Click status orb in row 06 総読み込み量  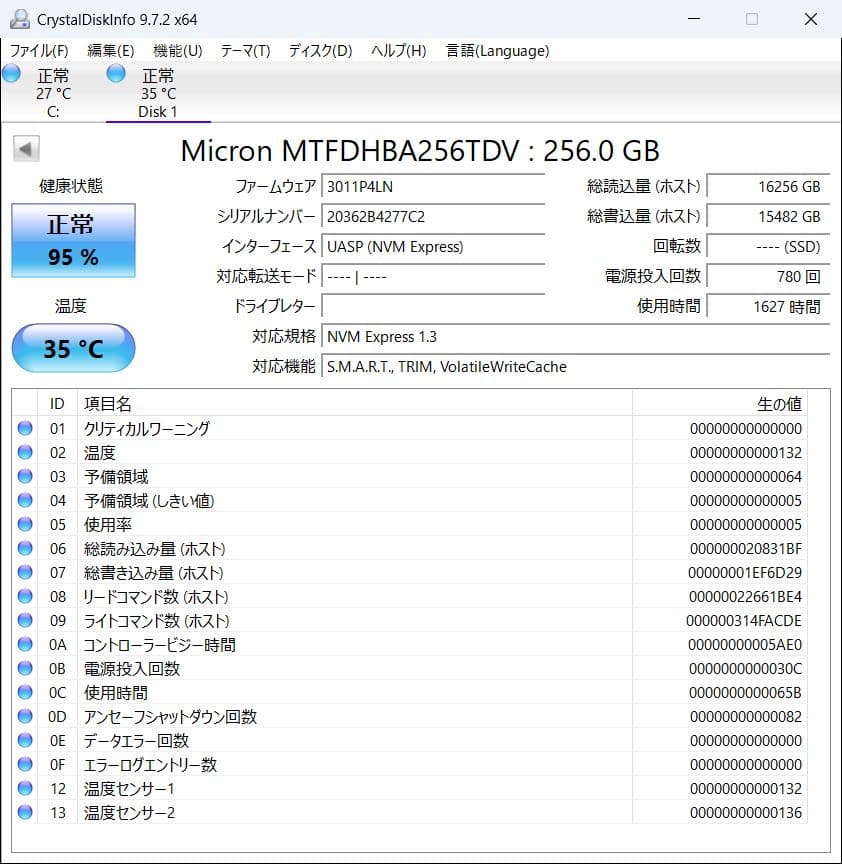pyautogui.click(x=25, y=548)
